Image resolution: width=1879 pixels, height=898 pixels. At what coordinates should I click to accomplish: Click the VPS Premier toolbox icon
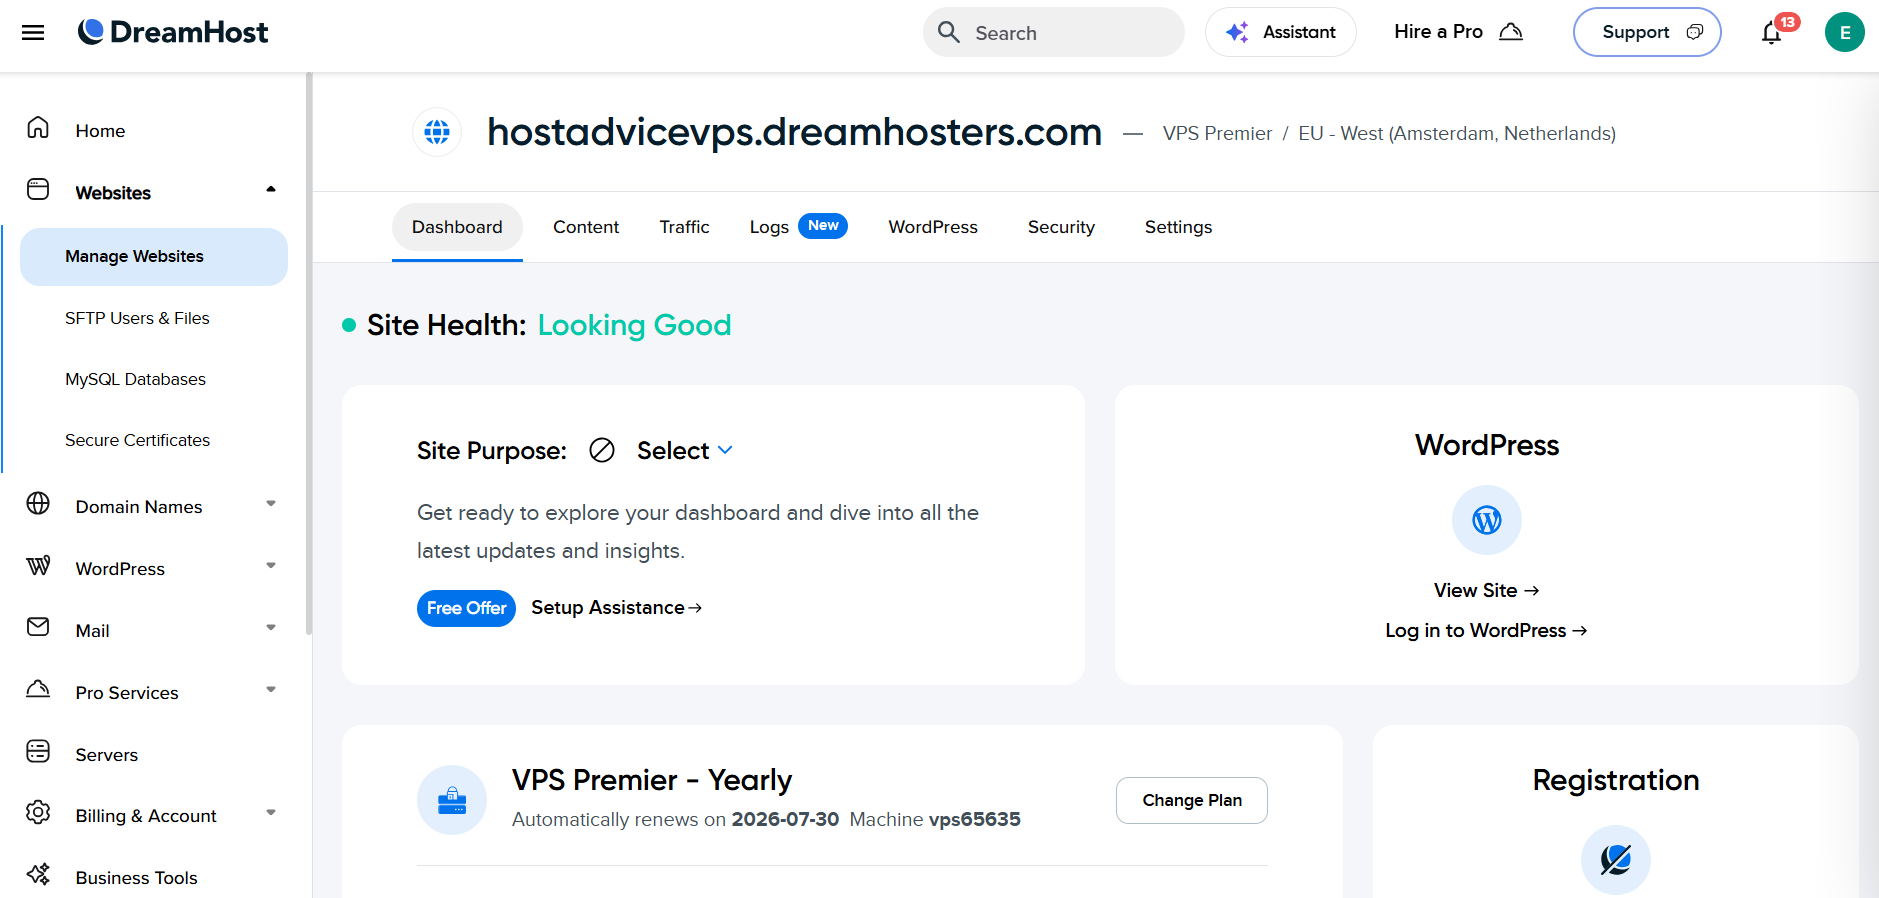coord(452,800)
